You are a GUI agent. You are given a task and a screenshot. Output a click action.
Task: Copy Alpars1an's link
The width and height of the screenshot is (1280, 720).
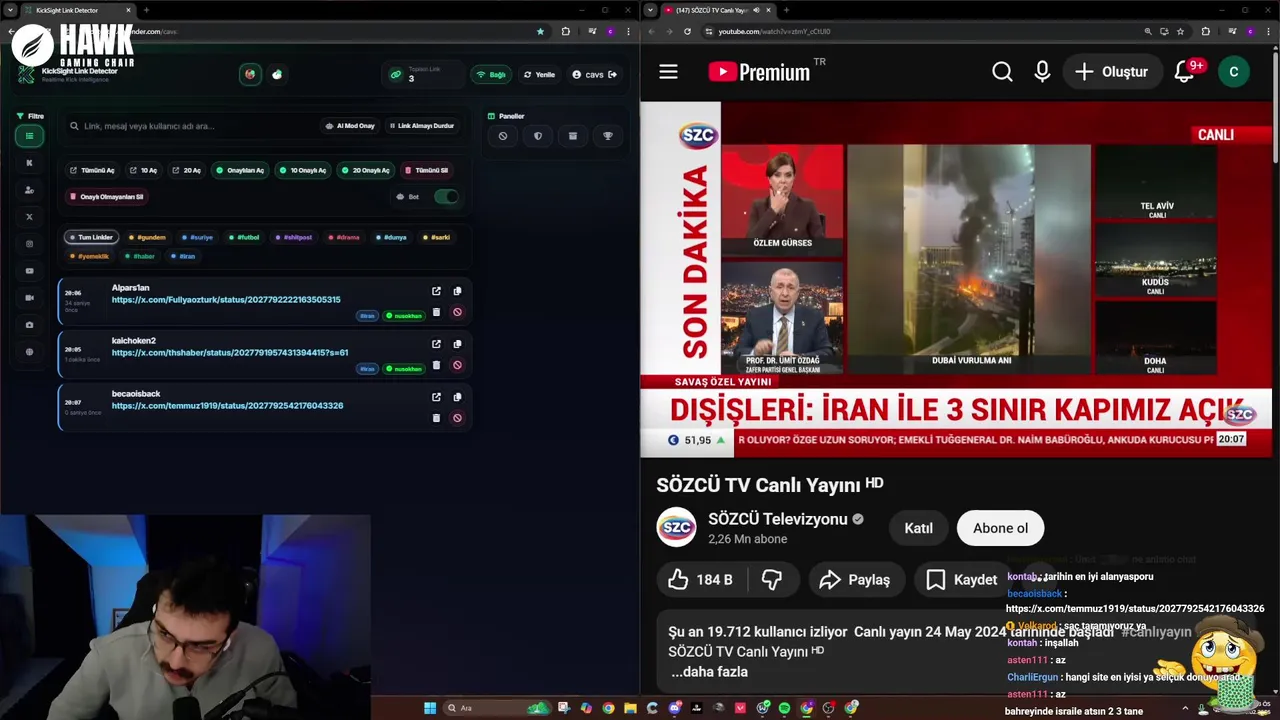click(x=457, y=291)
